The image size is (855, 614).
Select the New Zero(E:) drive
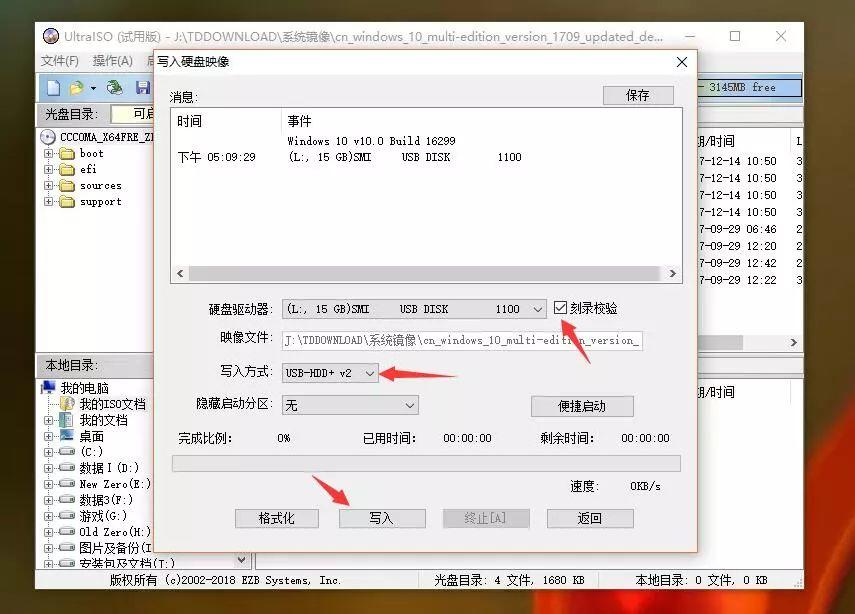(x=115, y=484)
